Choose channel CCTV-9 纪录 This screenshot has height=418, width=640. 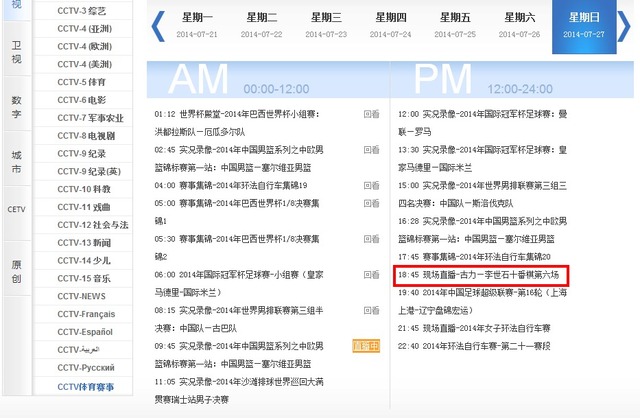[83, 153]
